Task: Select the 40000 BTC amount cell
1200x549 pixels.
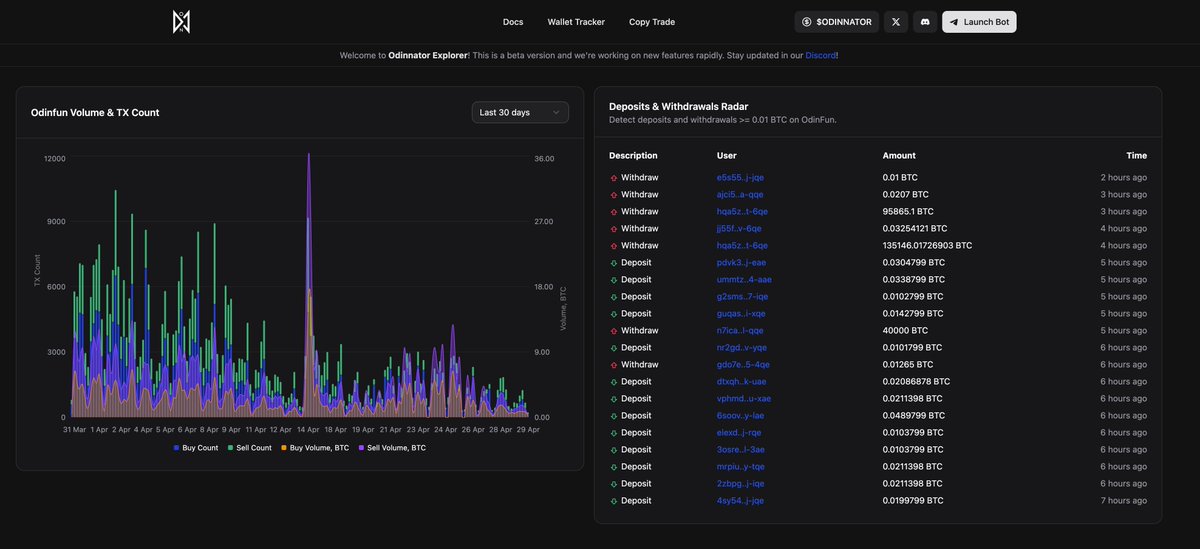Action: pos(905,331)
